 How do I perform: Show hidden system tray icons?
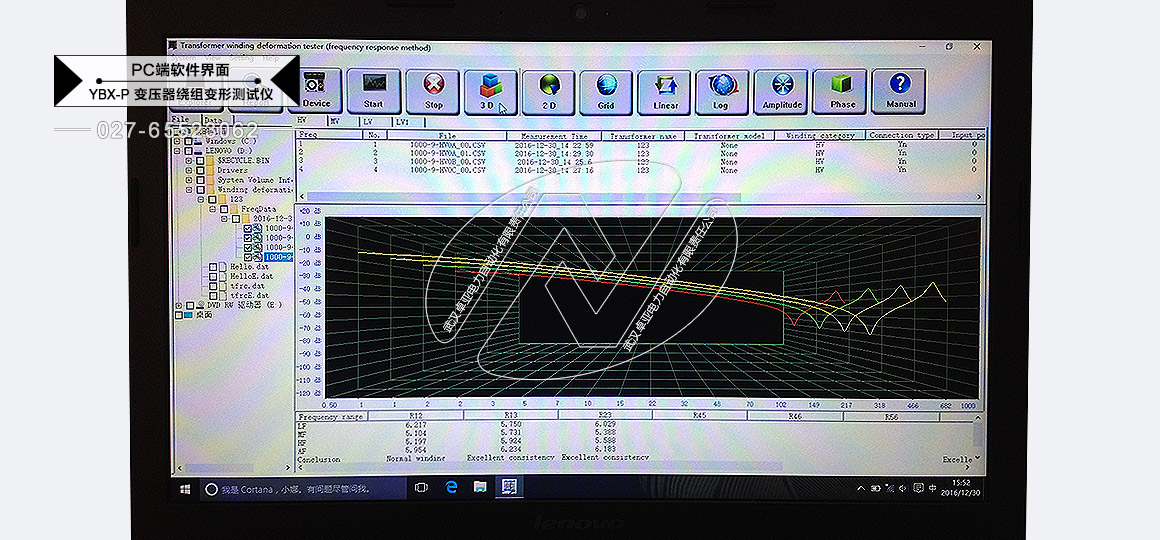point(861,488)
